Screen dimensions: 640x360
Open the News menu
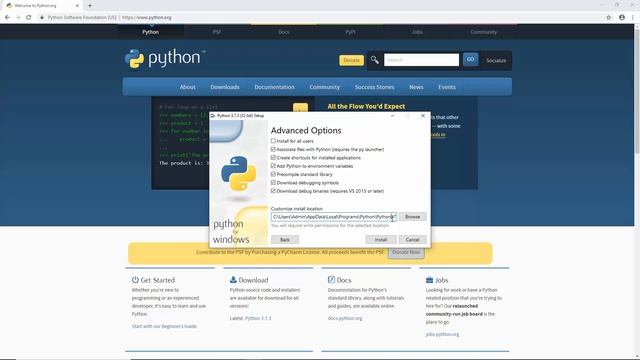(x=416, y=87)
